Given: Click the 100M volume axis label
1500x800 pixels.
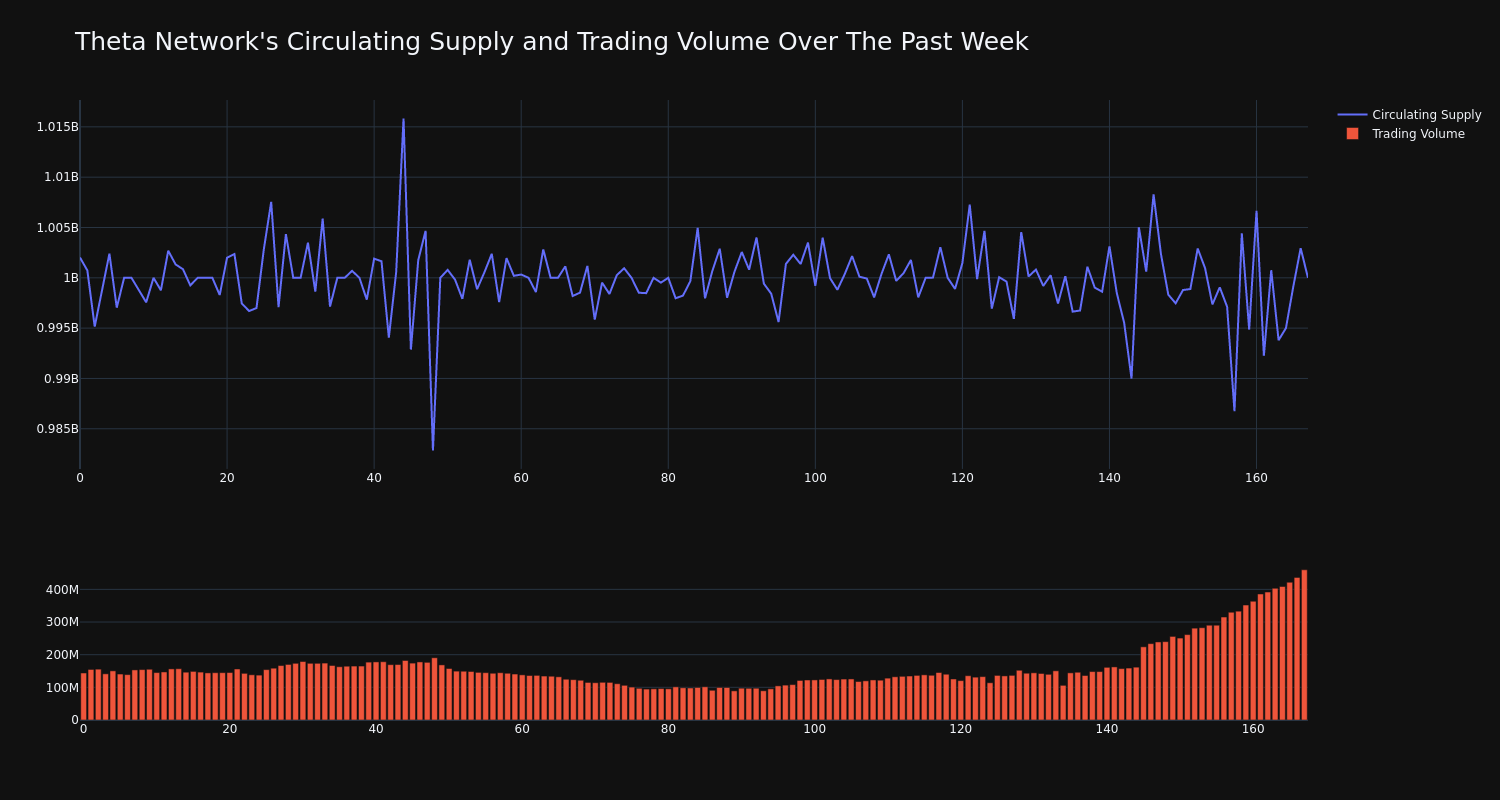Looking at the screenshot, I should point(62,688).
